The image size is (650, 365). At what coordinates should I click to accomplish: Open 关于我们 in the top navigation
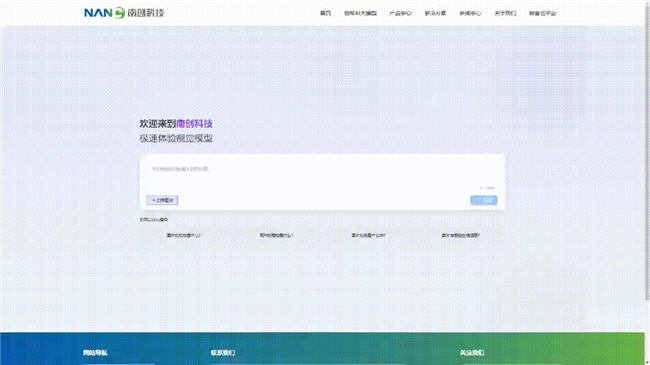[x=505, y=13]
